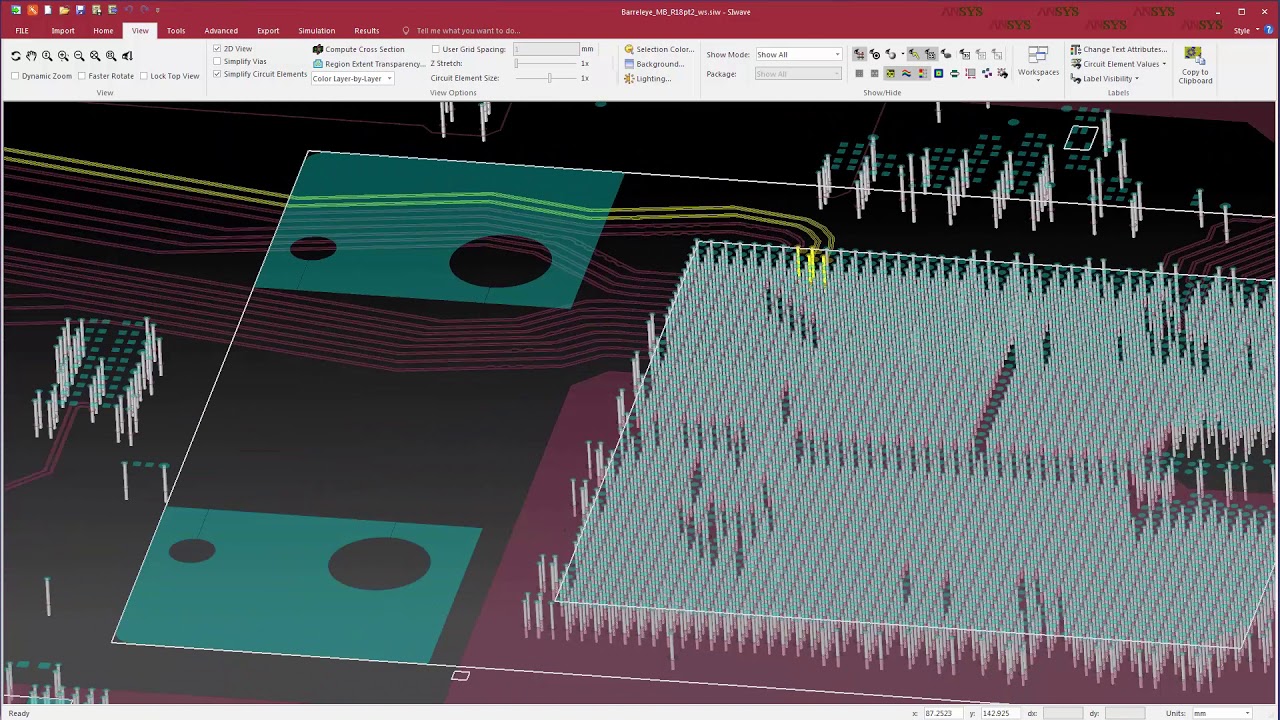Select the pan hand tool
This screenshot has width=1280, height=720.
point(31,56)
